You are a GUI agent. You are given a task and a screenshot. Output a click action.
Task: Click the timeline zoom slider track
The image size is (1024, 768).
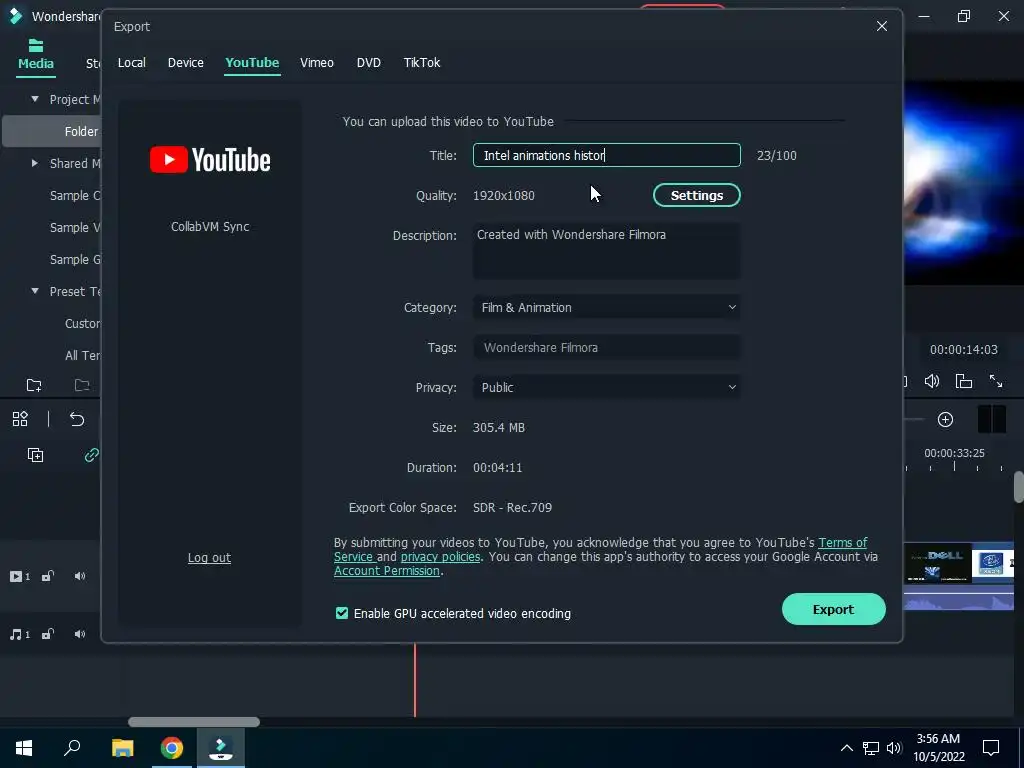[914, 419]
